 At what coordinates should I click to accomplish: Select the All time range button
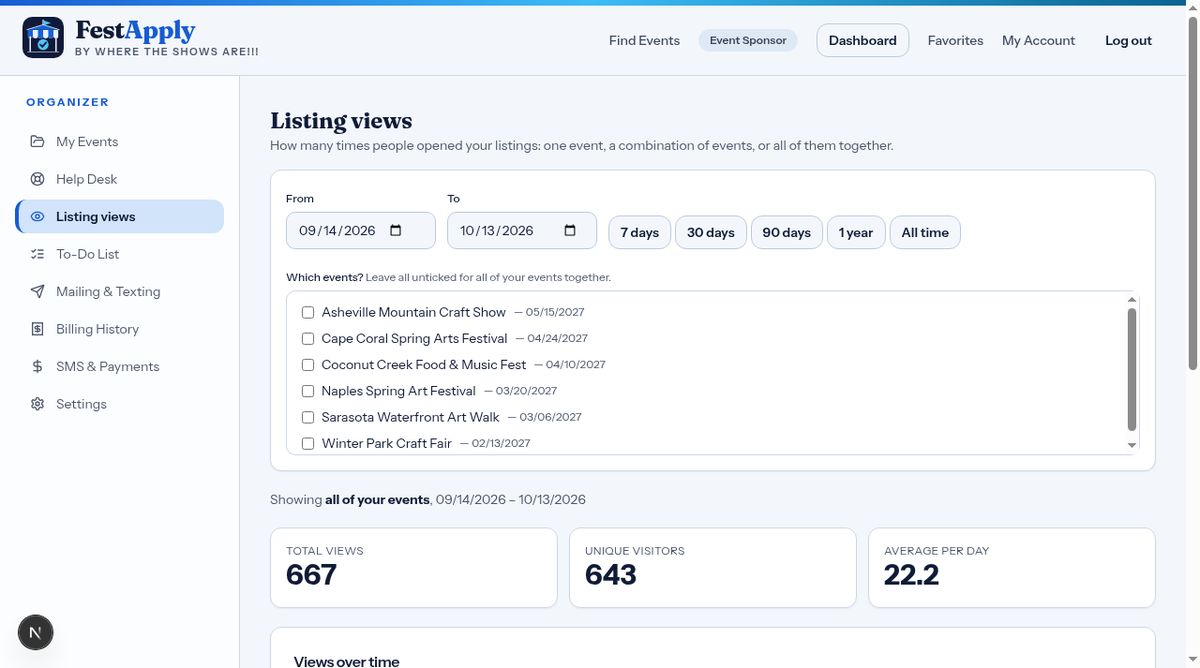pos(925,232)
